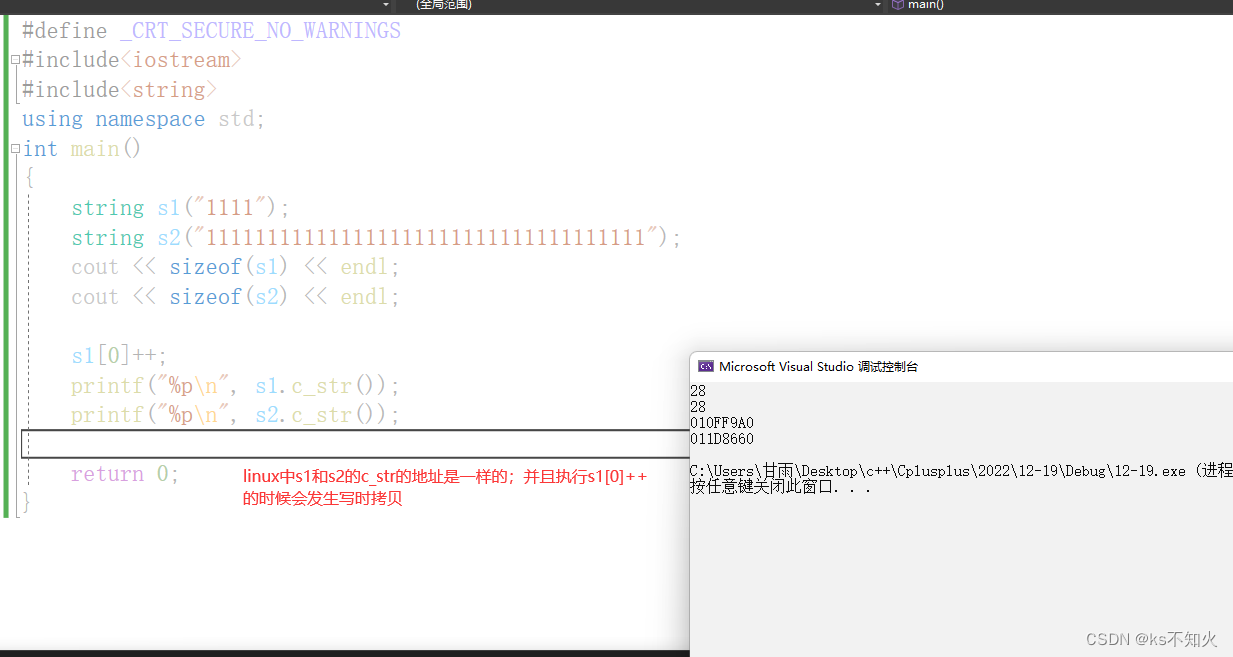Click the #include<string> line
1233x657 pixels.
[x=119, y=90]
